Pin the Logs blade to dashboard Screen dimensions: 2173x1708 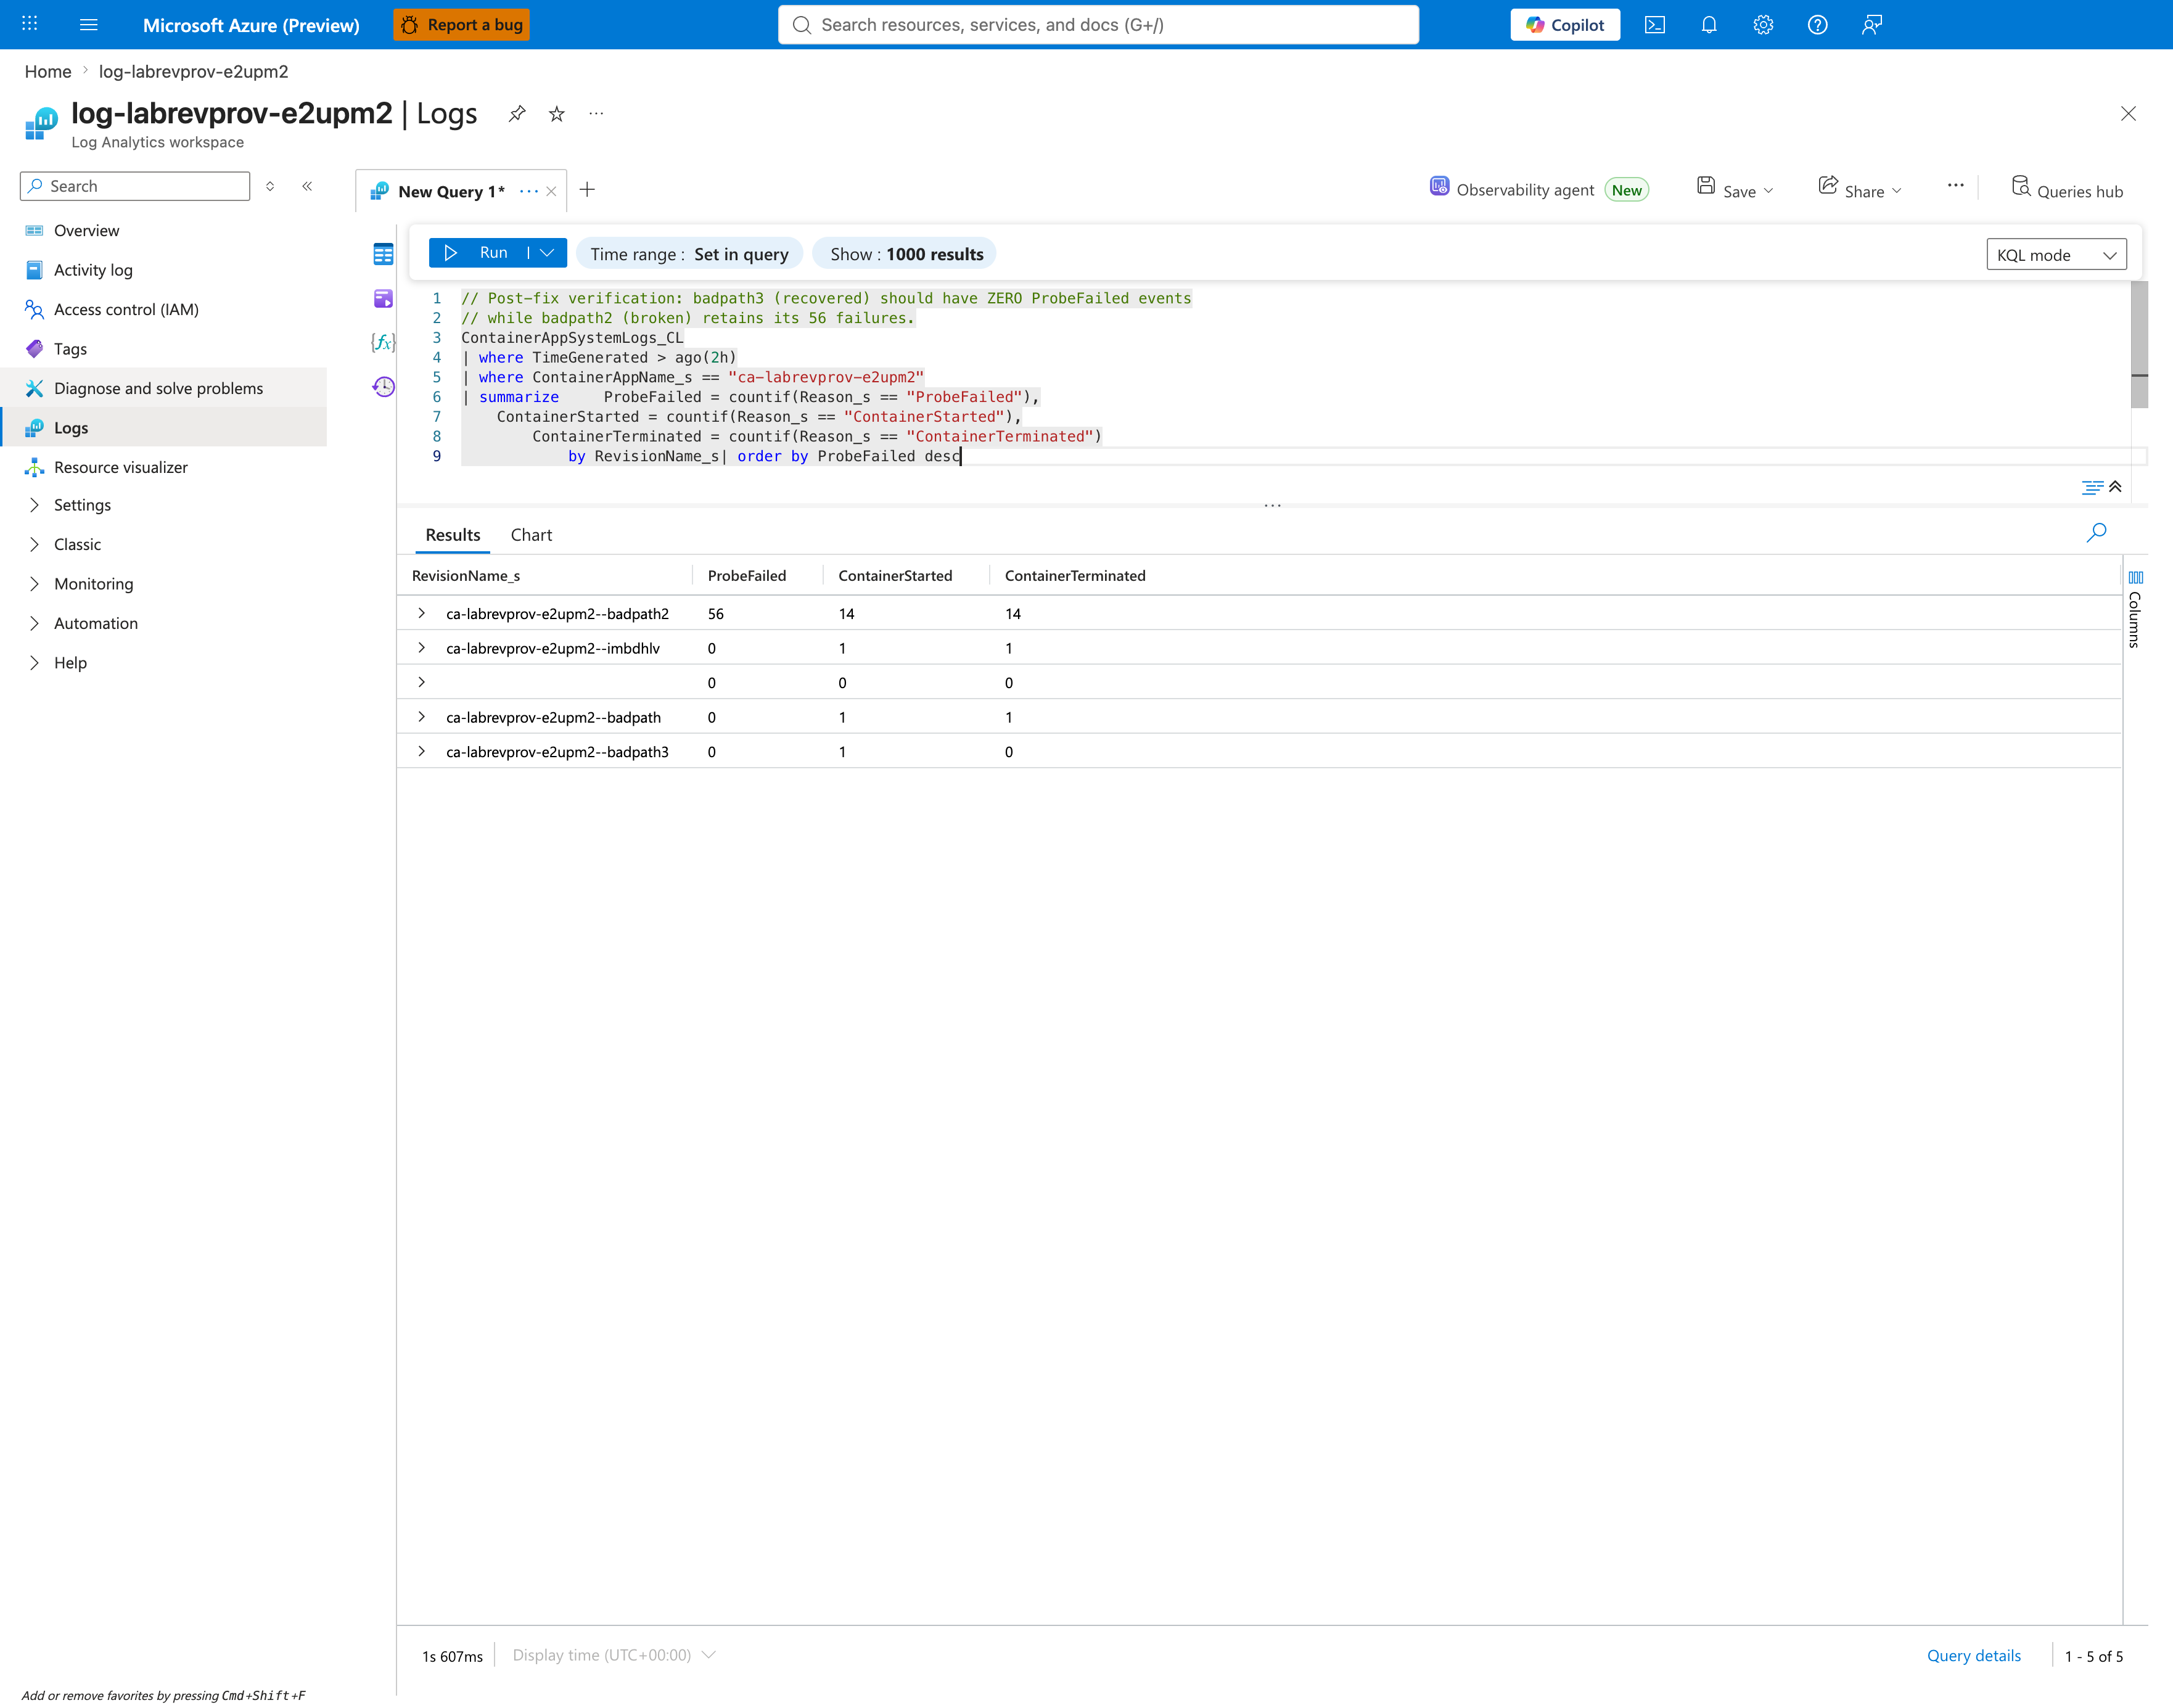click(517, 114)
